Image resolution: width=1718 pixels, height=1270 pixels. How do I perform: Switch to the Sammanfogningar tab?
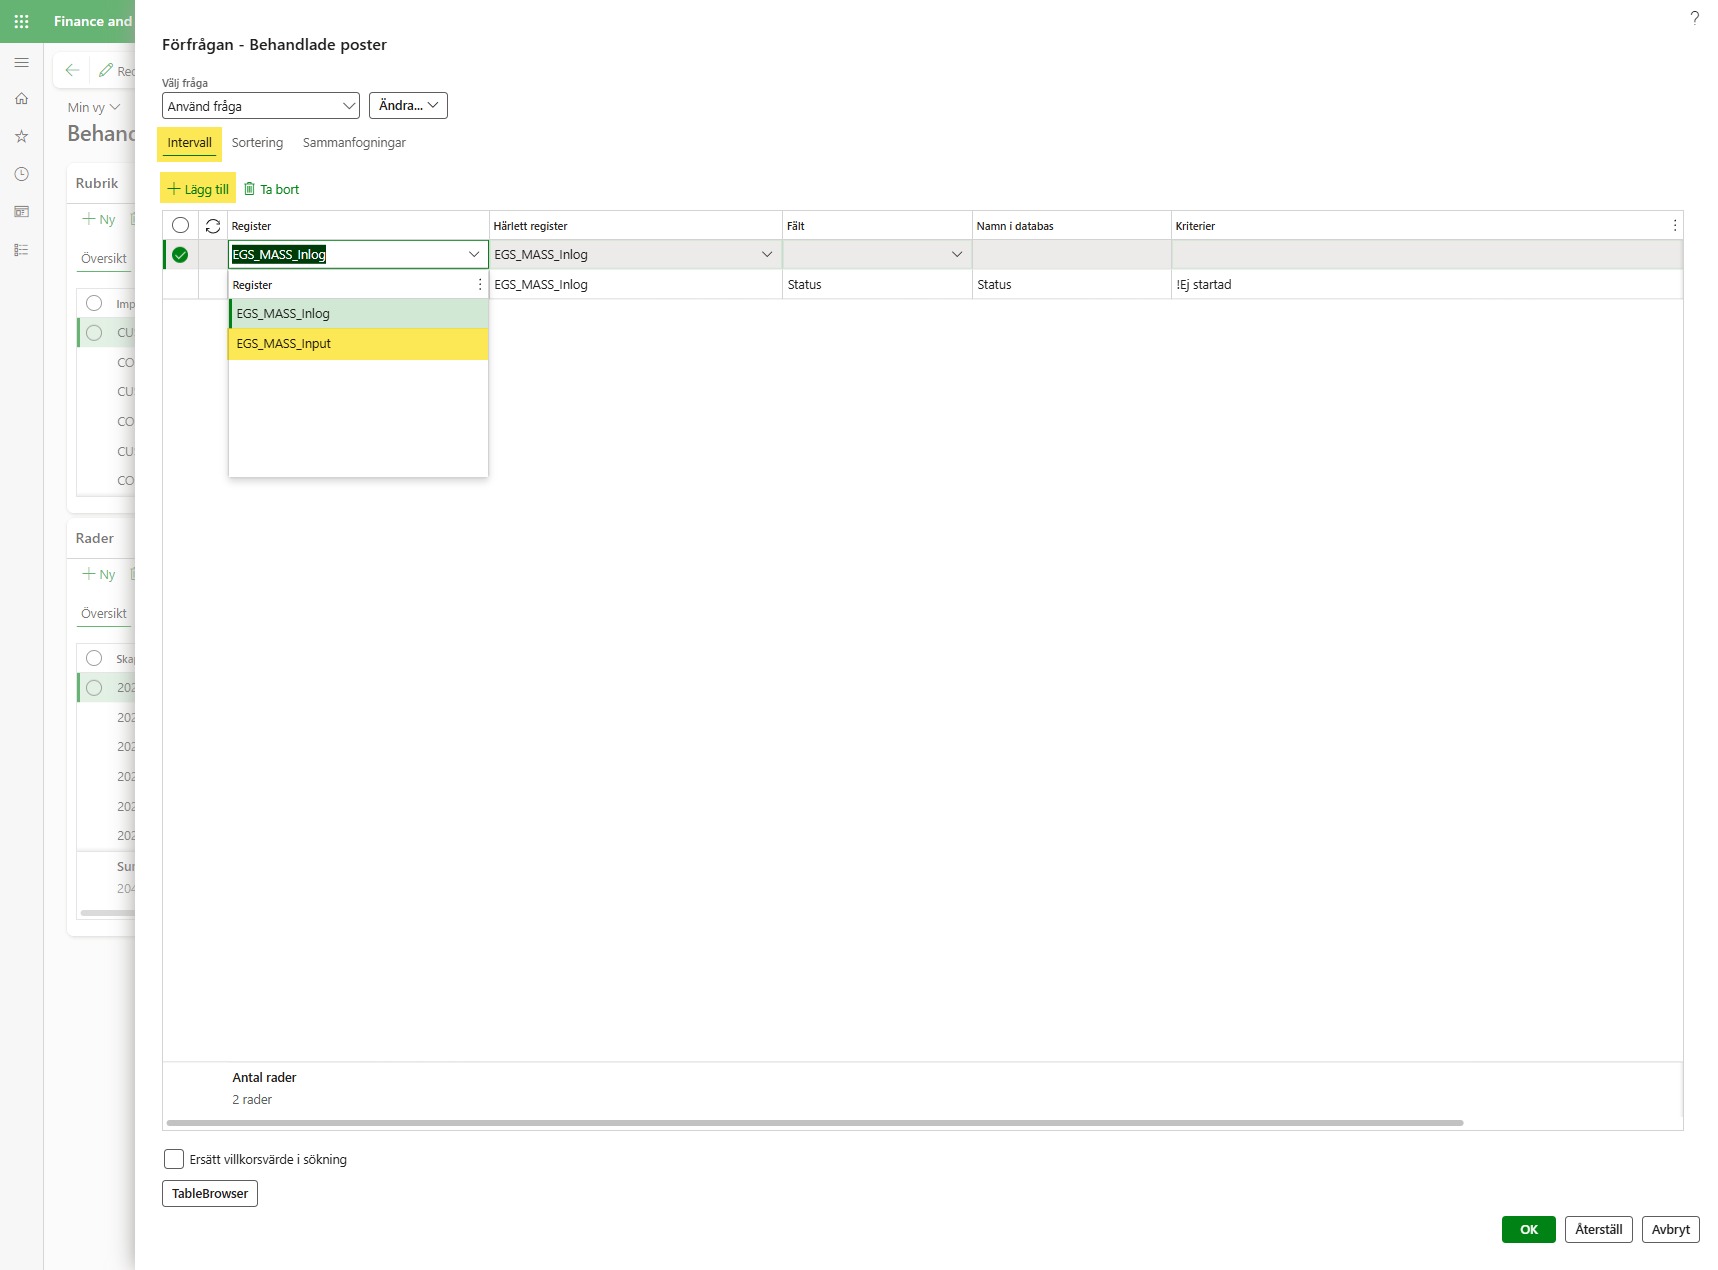(354, 143)
